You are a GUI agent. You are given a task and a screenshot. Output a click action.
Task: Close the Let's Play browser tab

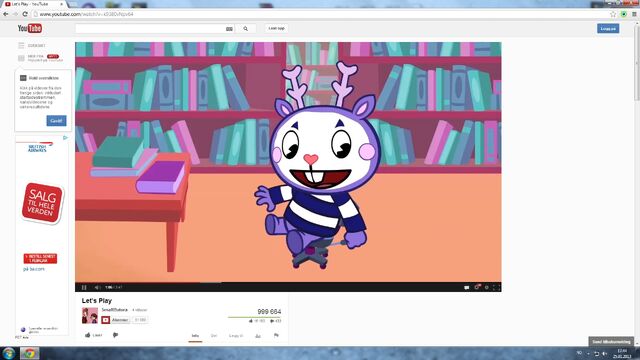pos(62,4)
